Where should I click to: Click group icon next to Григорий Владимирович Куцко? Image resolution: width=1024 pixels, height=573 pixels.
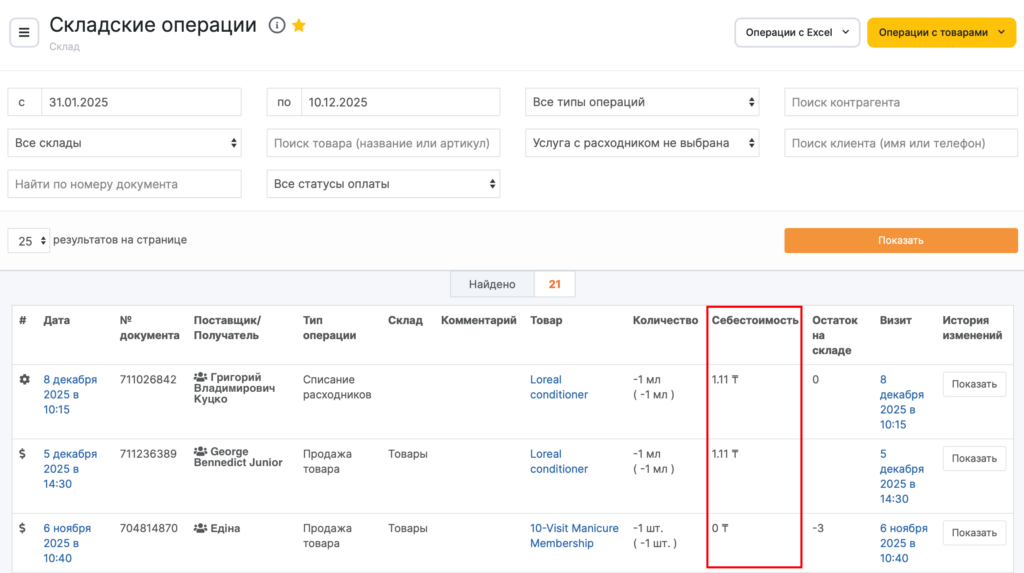click(200, 380)
